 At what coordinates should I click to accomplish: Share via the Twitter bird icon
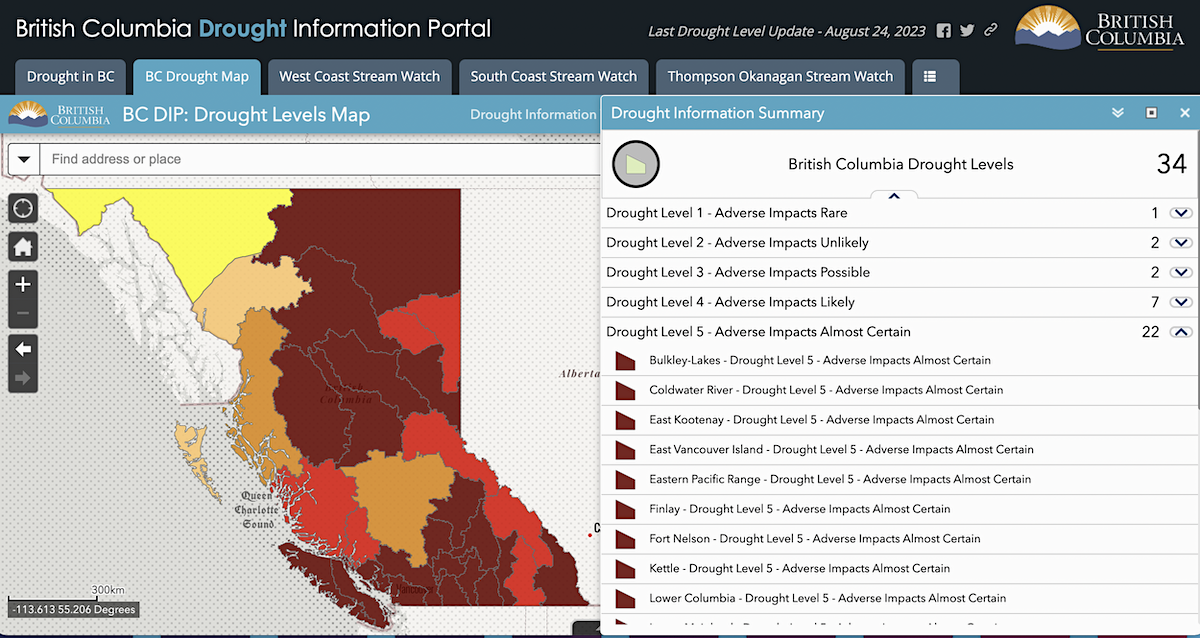[x=967, y=31]
